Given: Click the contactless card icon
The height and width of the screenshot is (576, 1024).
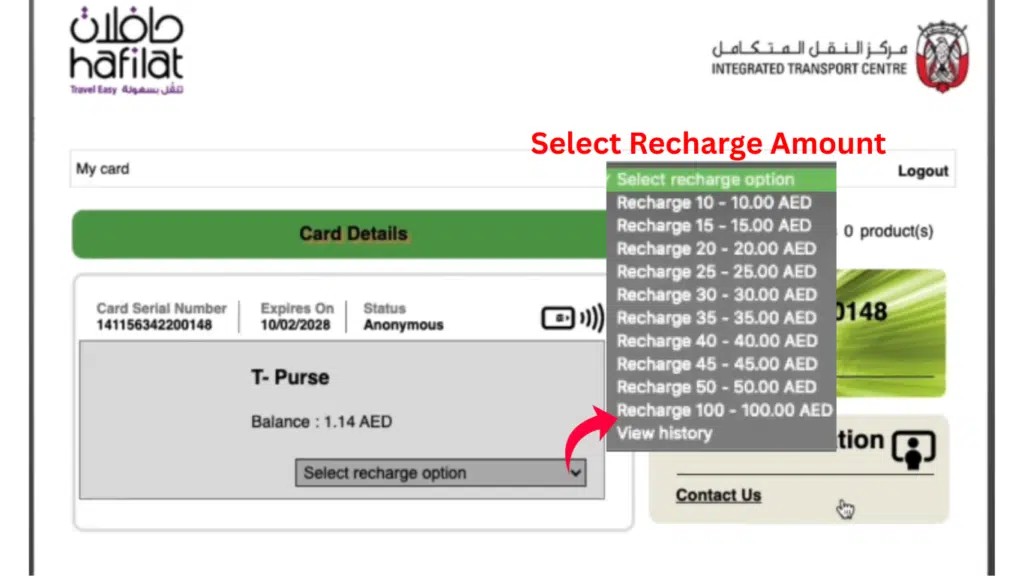Looking at the screenshot, I should 574,317.
